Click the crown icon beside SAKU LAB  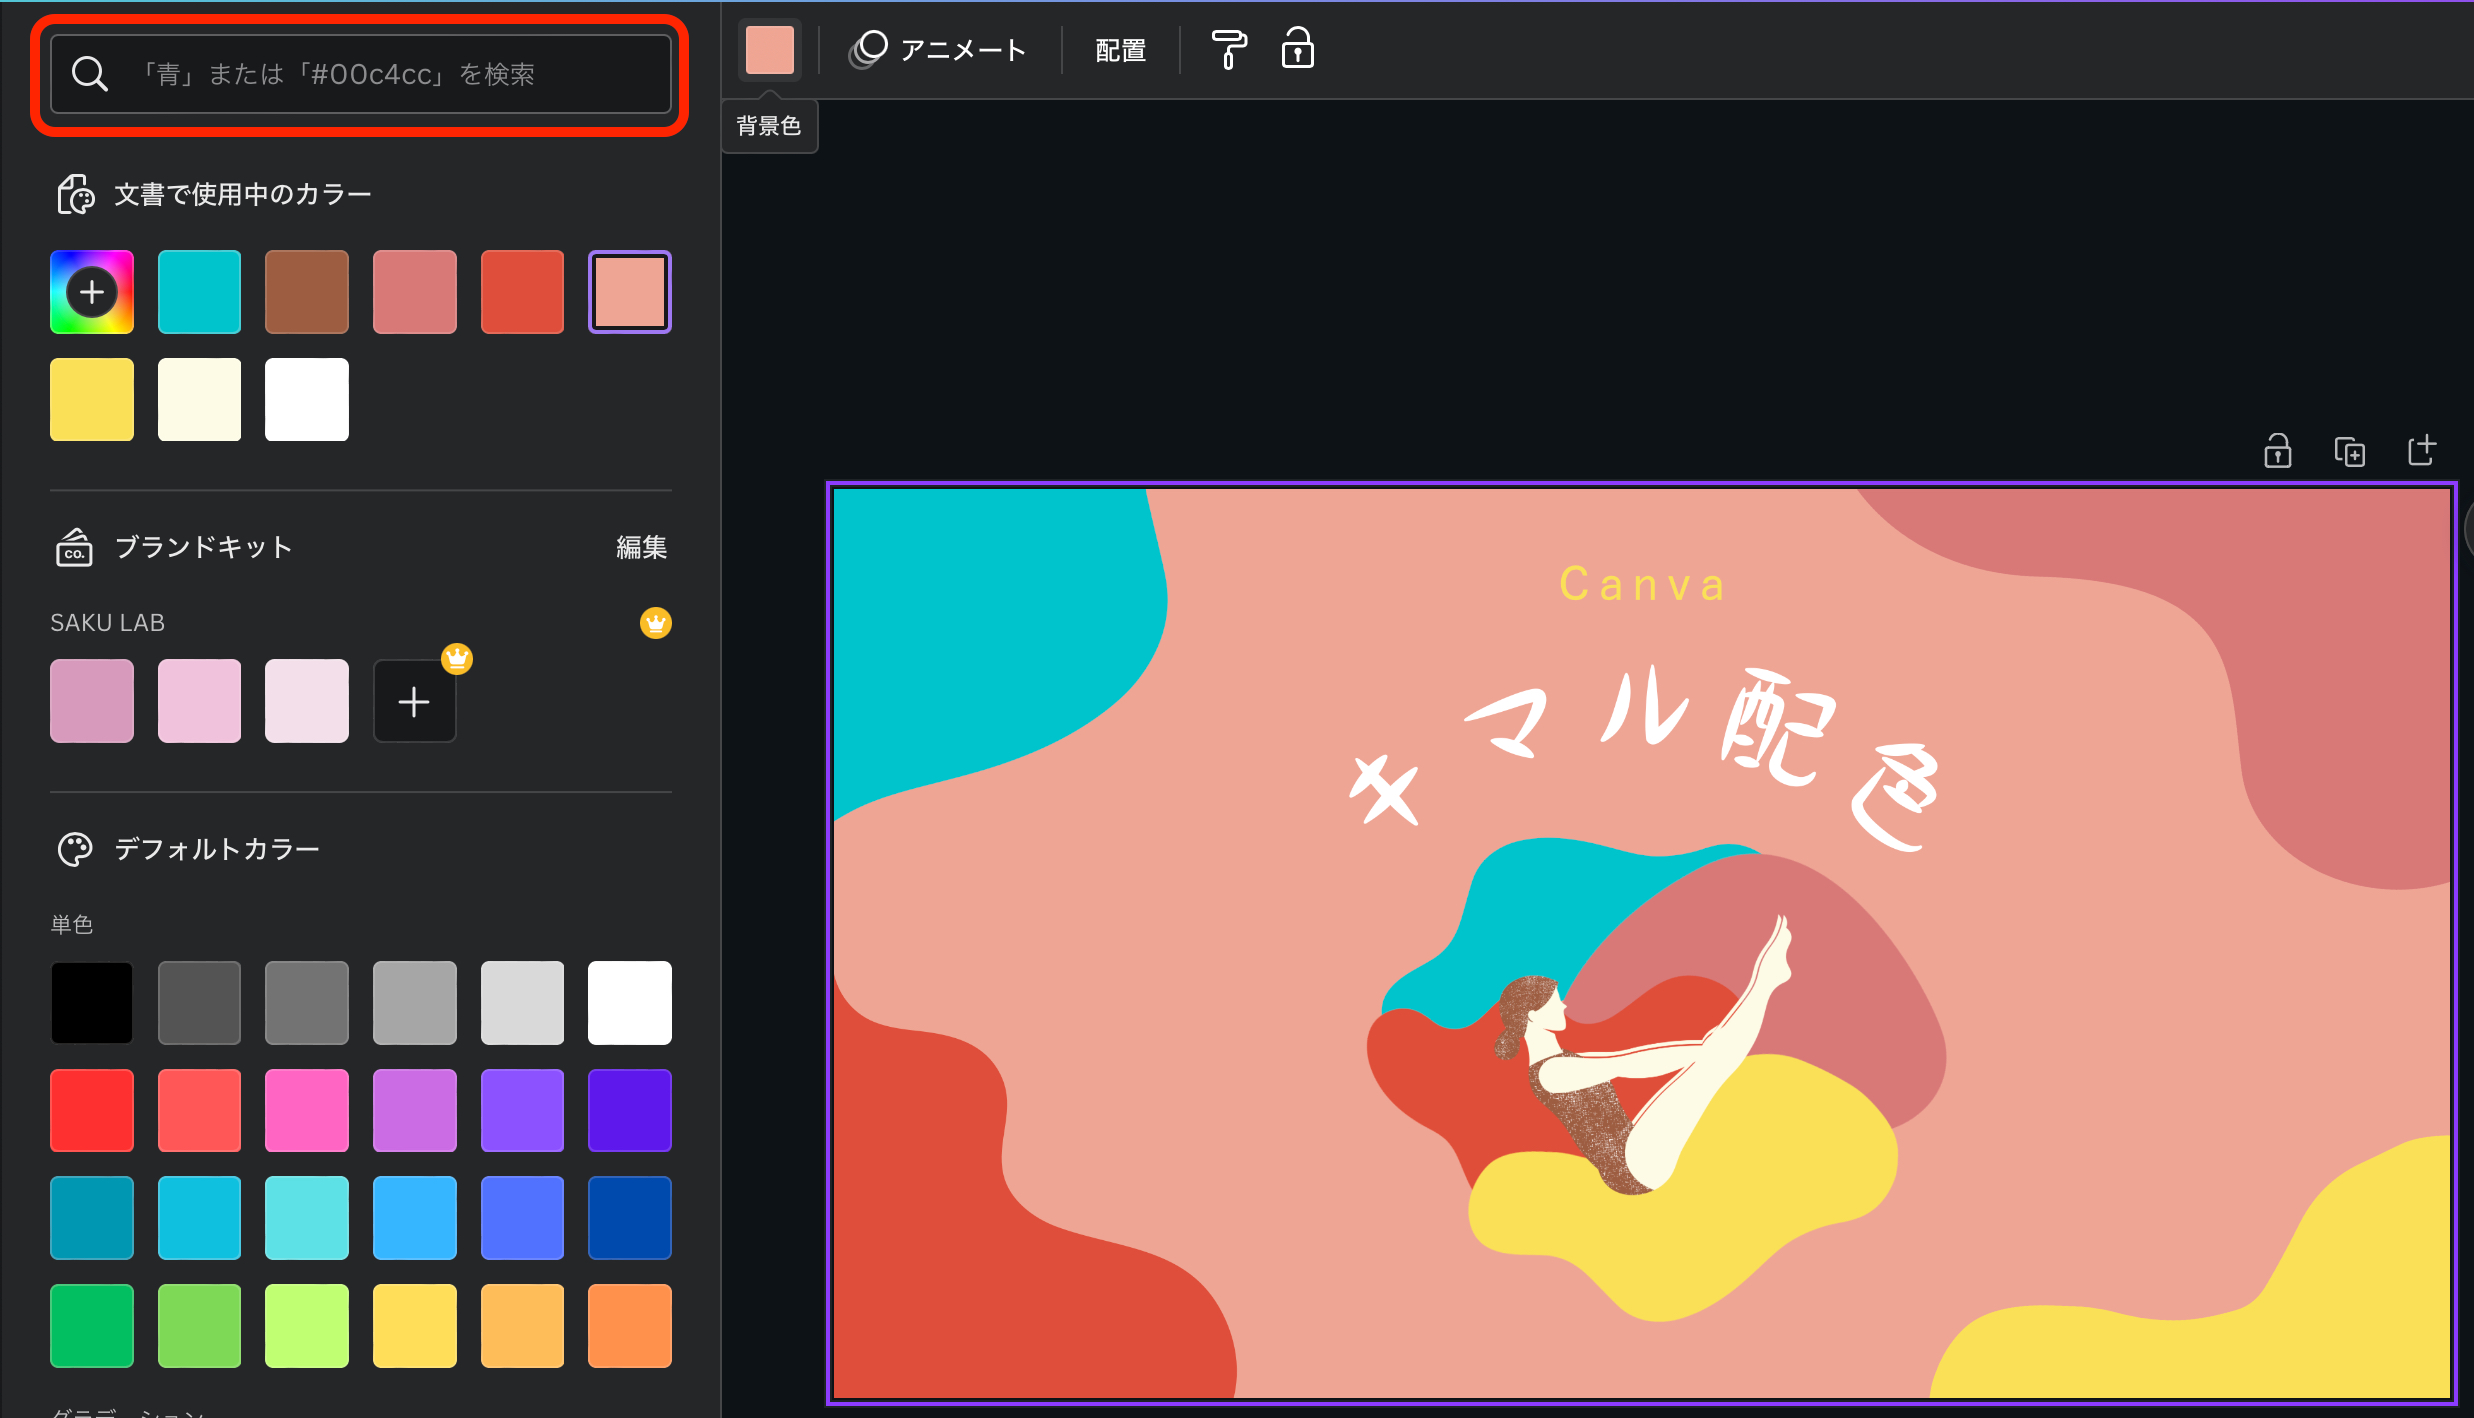(656, 623)
